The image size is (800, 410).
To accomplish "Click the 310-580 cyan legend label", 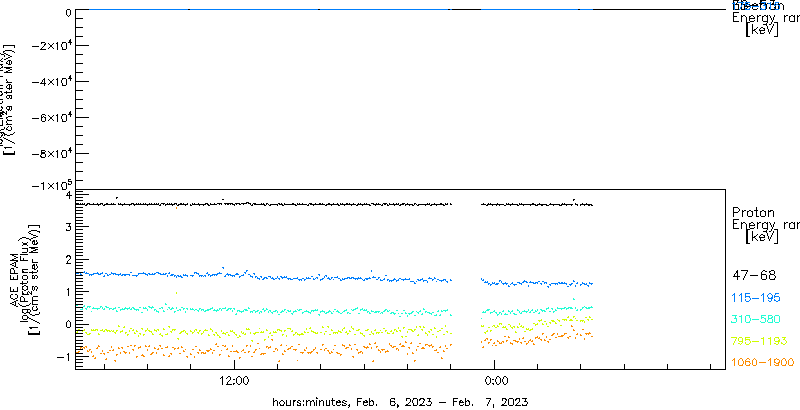I will (756, 320).
